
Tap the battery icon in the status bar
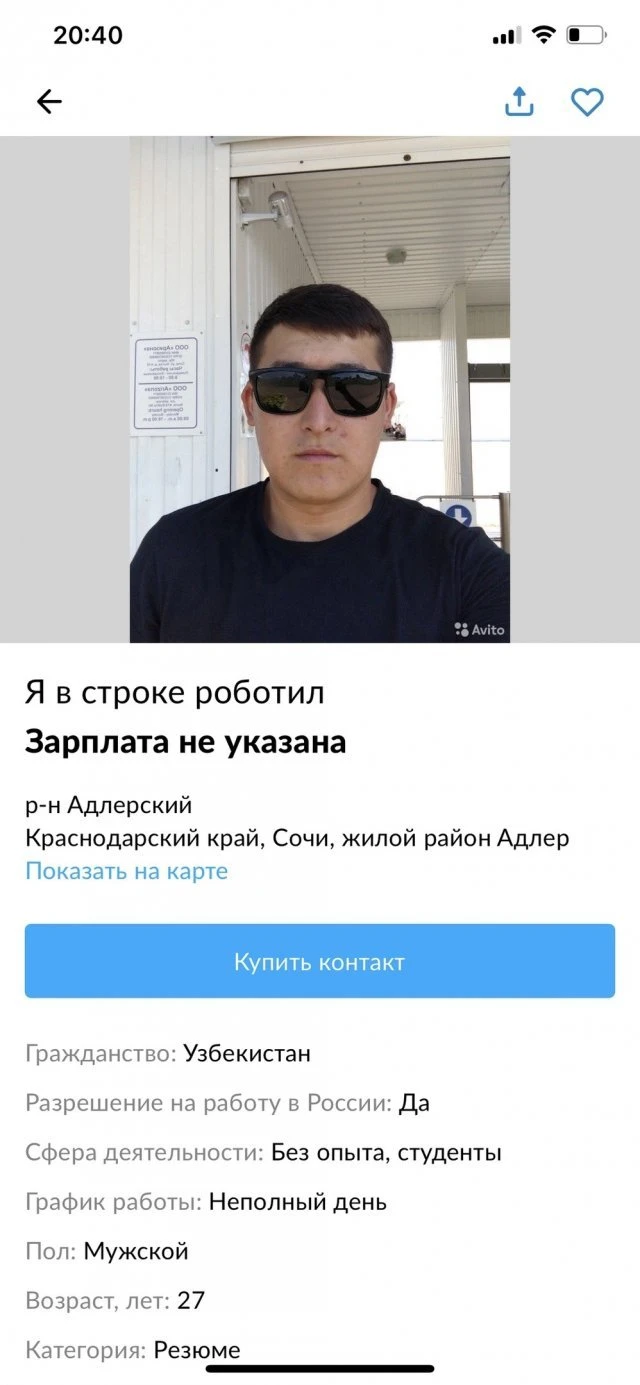point(587,35)
